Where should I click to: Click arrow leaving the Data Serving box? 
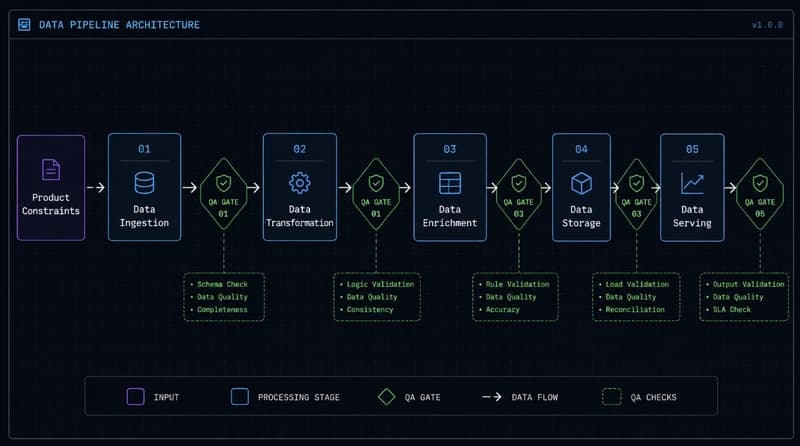coord(730,188)
